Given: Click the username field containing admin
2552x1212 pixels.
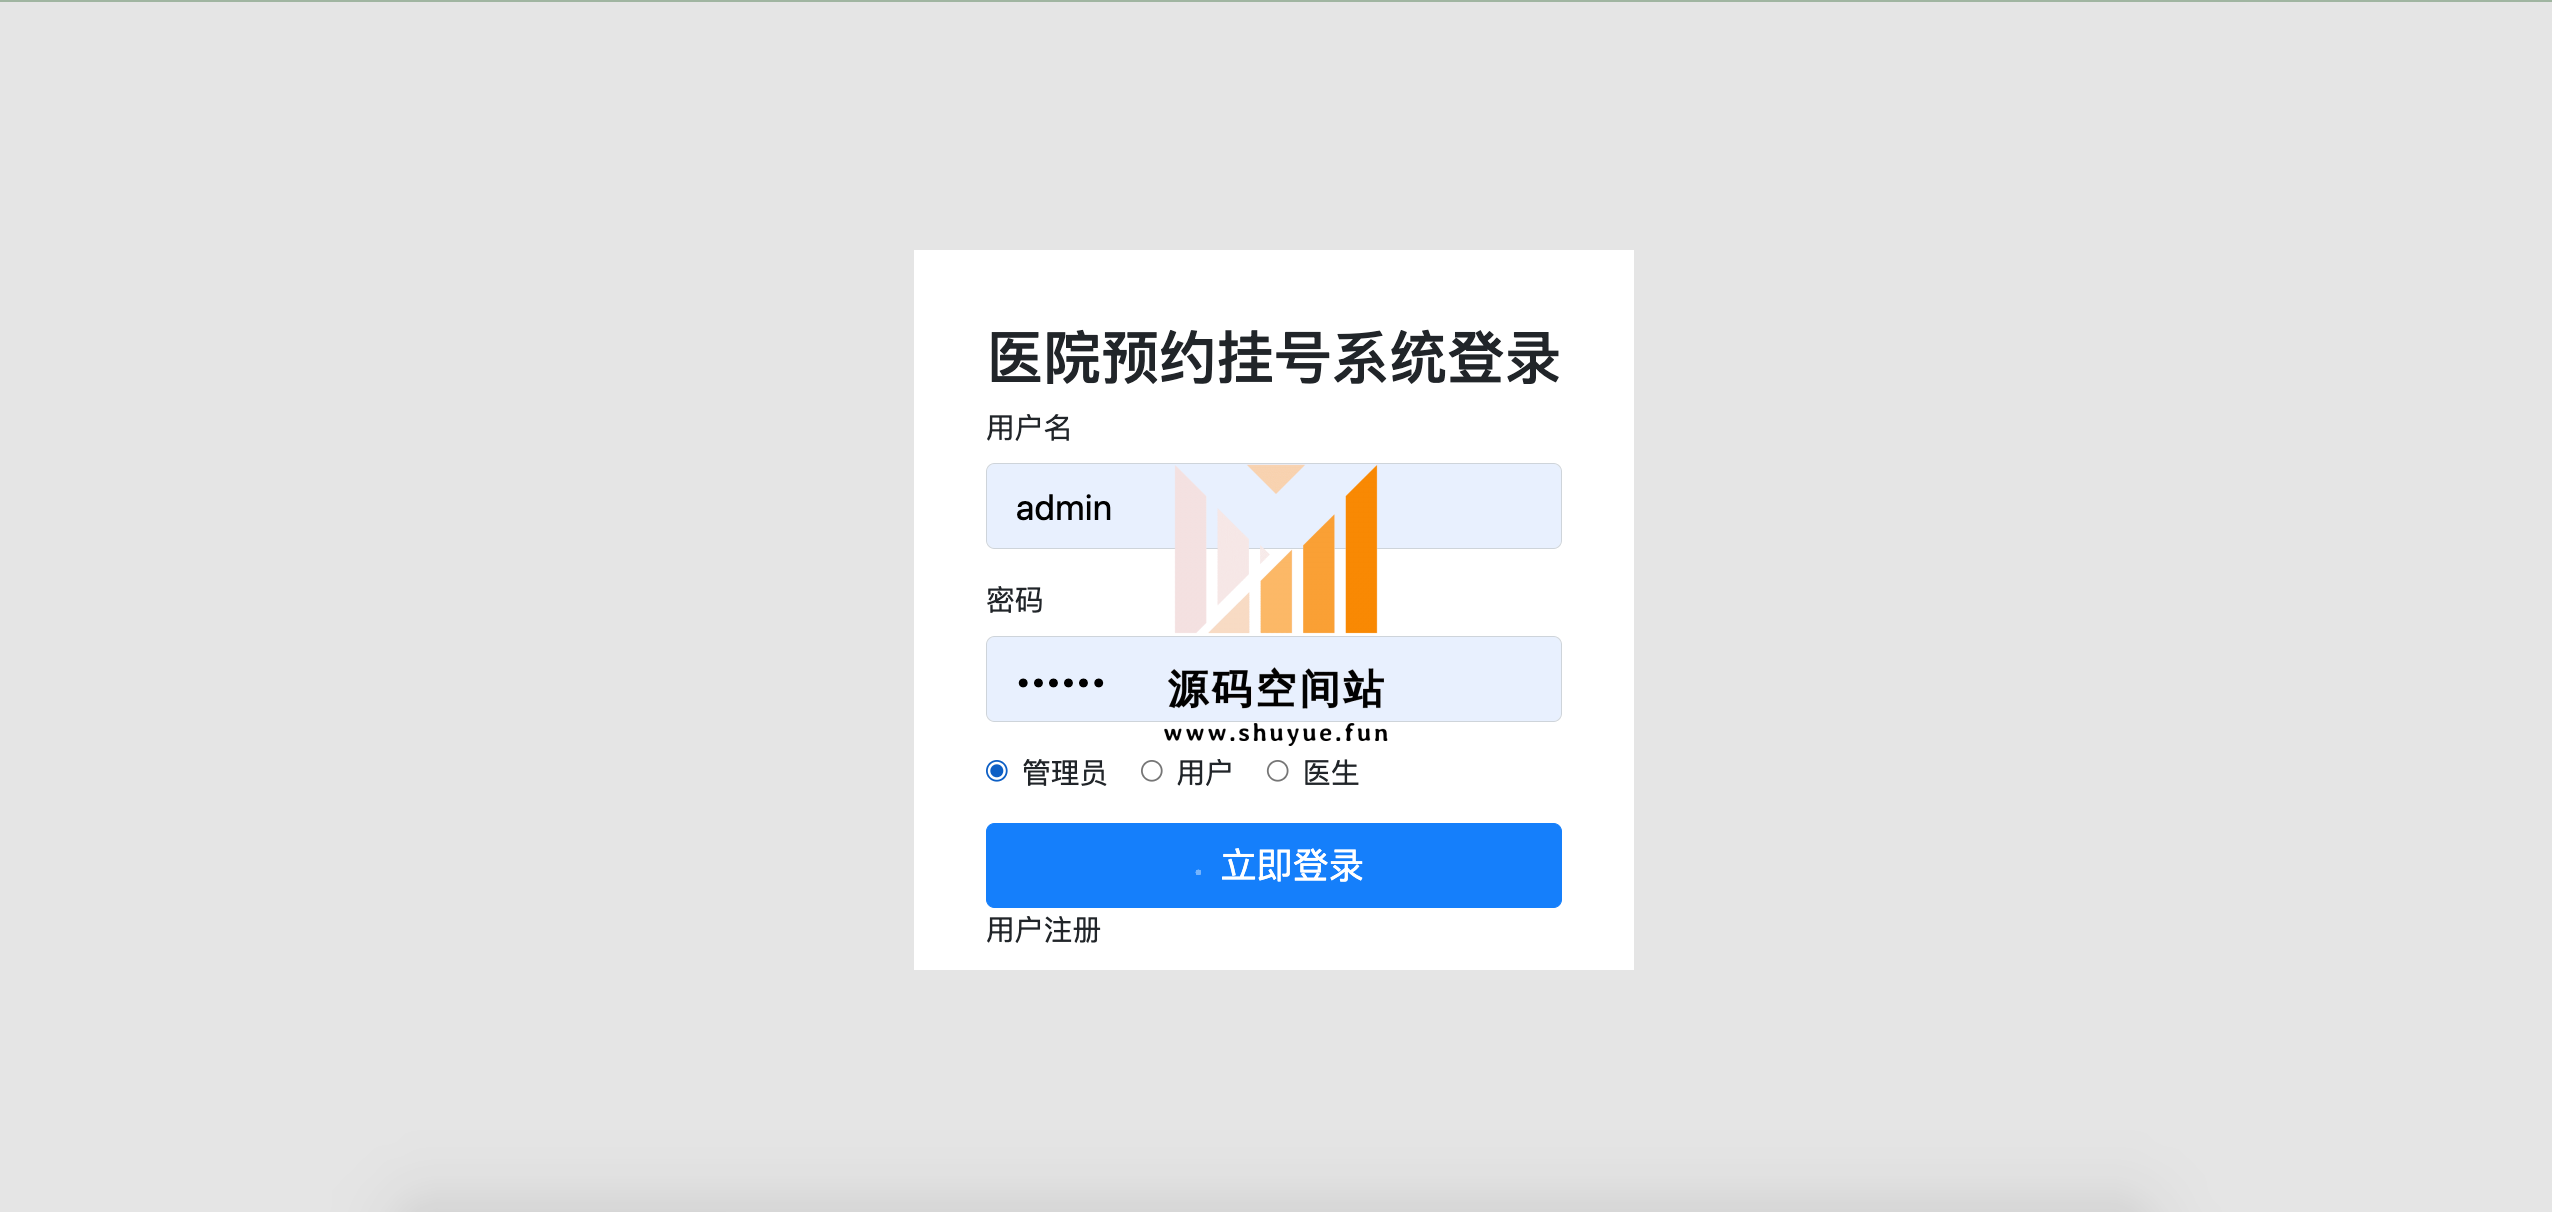Looking at the screenshot, I should [1273, 506].
